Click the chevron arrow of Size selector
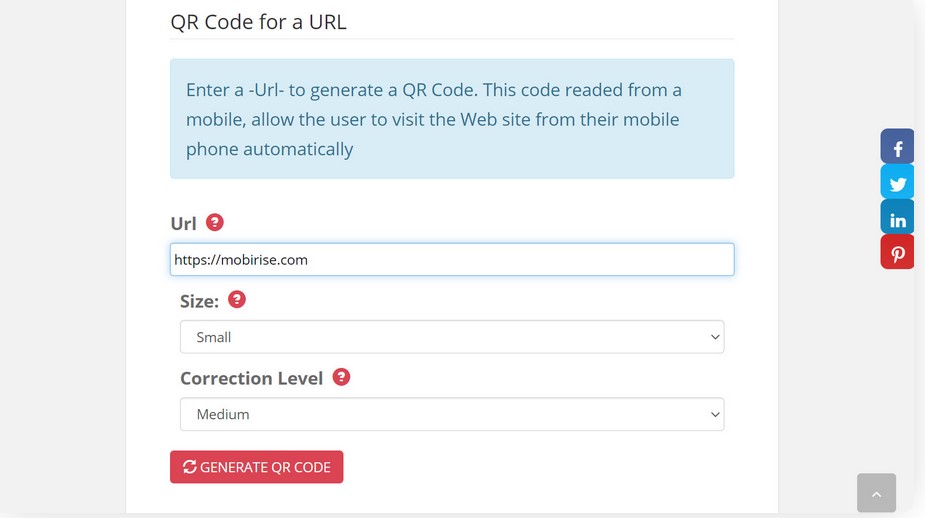This screenshot has height=518, width=925. (715, 337)
